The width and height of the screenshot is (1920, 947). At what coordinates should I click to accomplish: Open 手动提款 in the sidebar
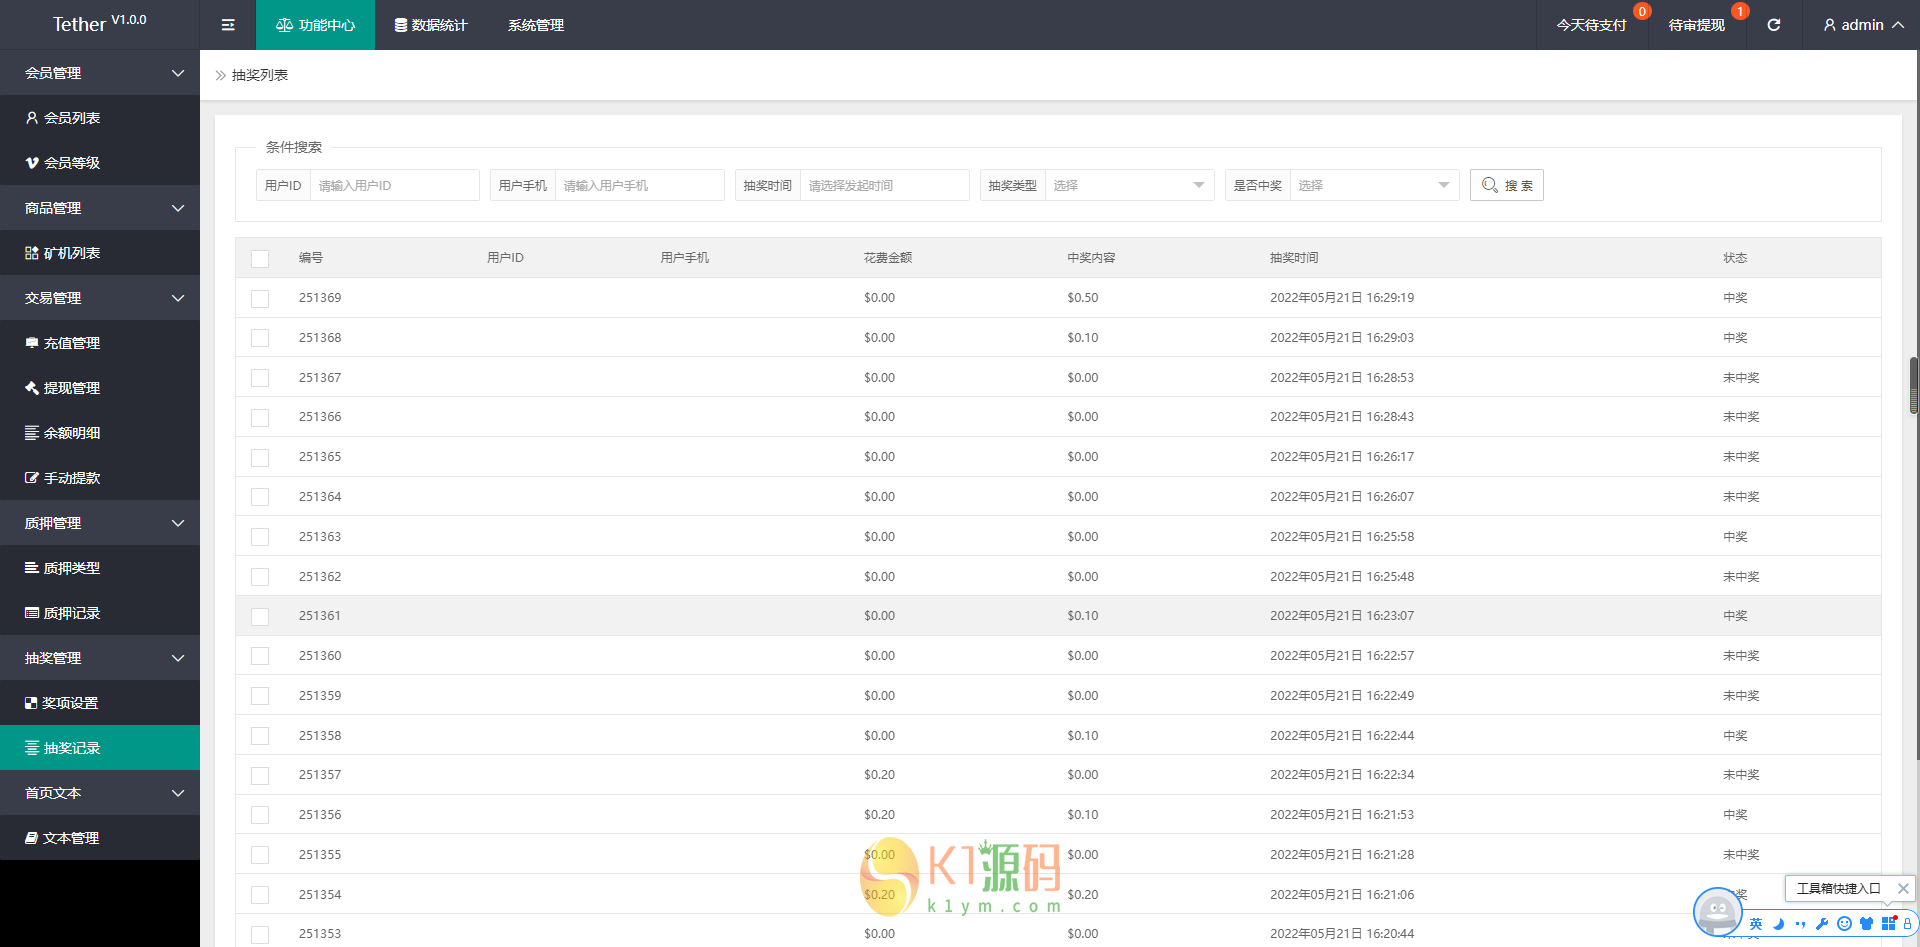[63, 478]
